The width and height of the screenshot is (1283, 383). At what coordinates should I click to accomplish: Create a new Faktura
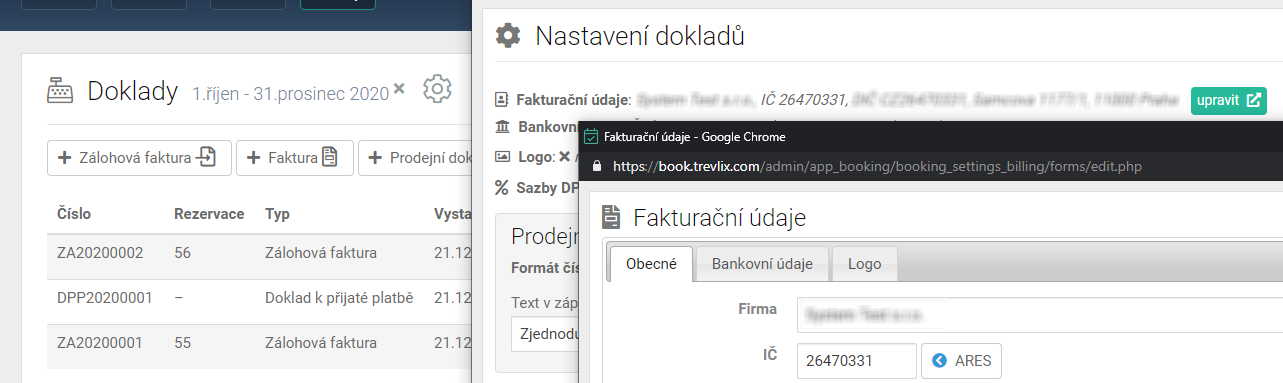[294, 157]
